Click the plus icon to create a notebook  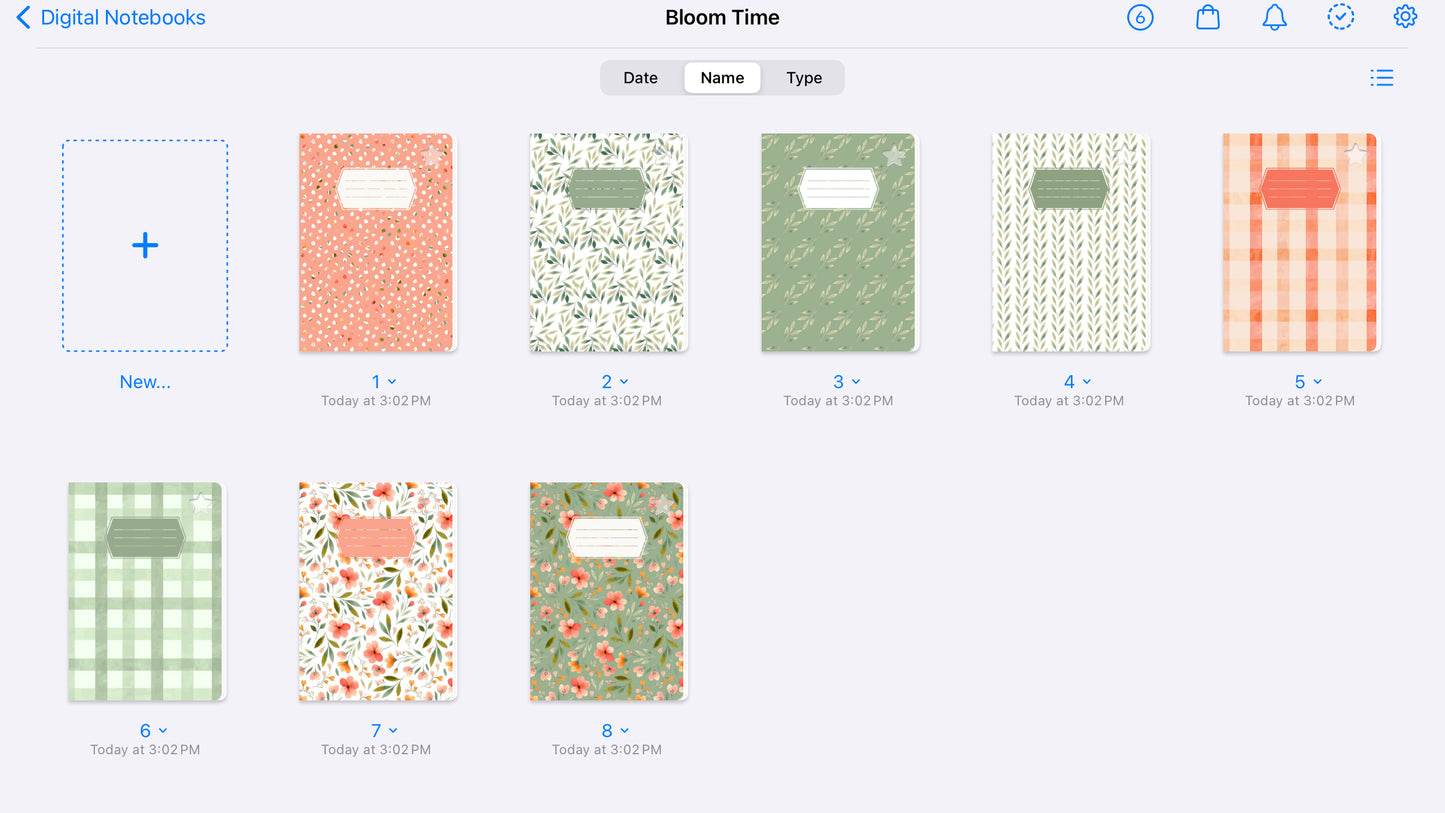pyautogui.click(x=144, y=244)
